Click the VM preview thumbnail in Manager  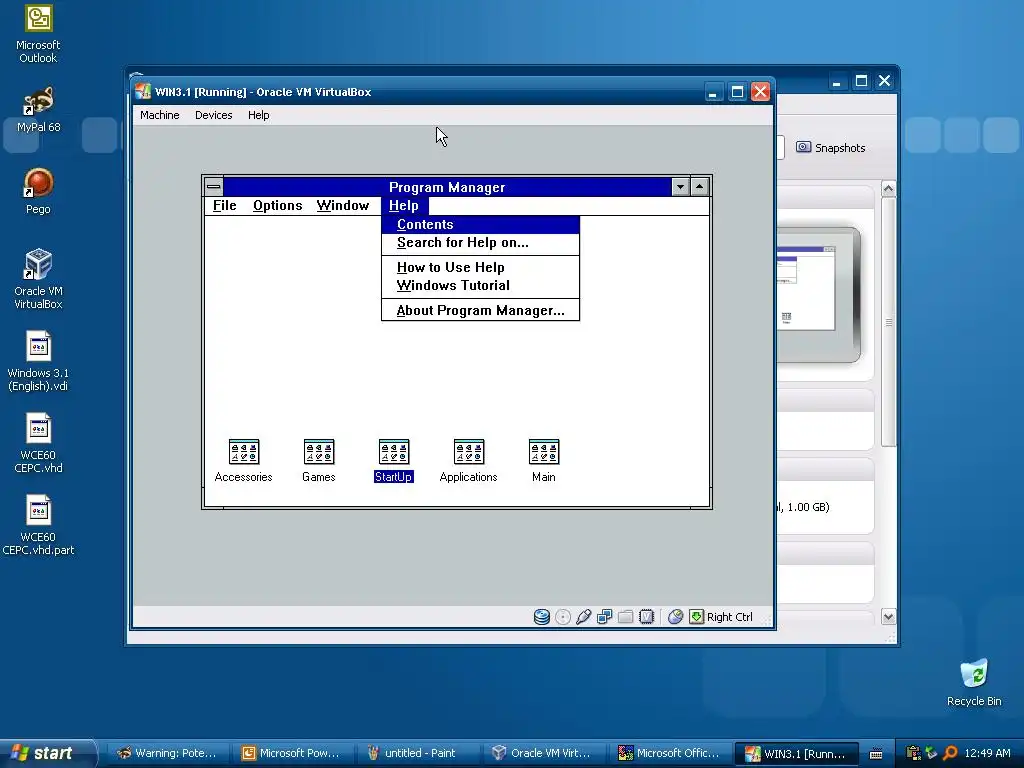click(818, 294)
